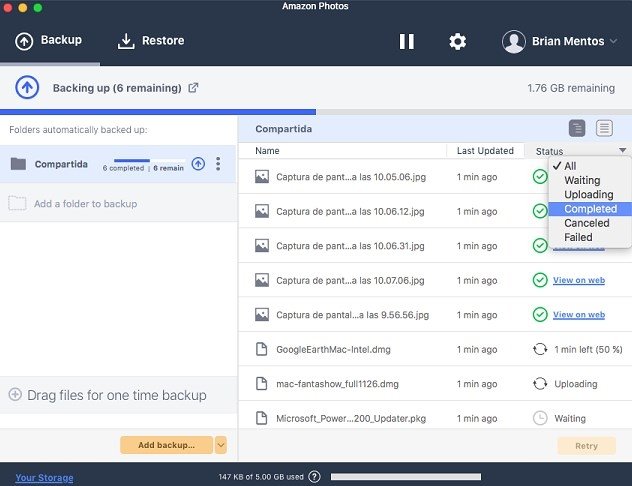The height and width of the screenshot is (486, 632).
Task: Switch to the Restore tab
Action: click(x=151, y=41)
